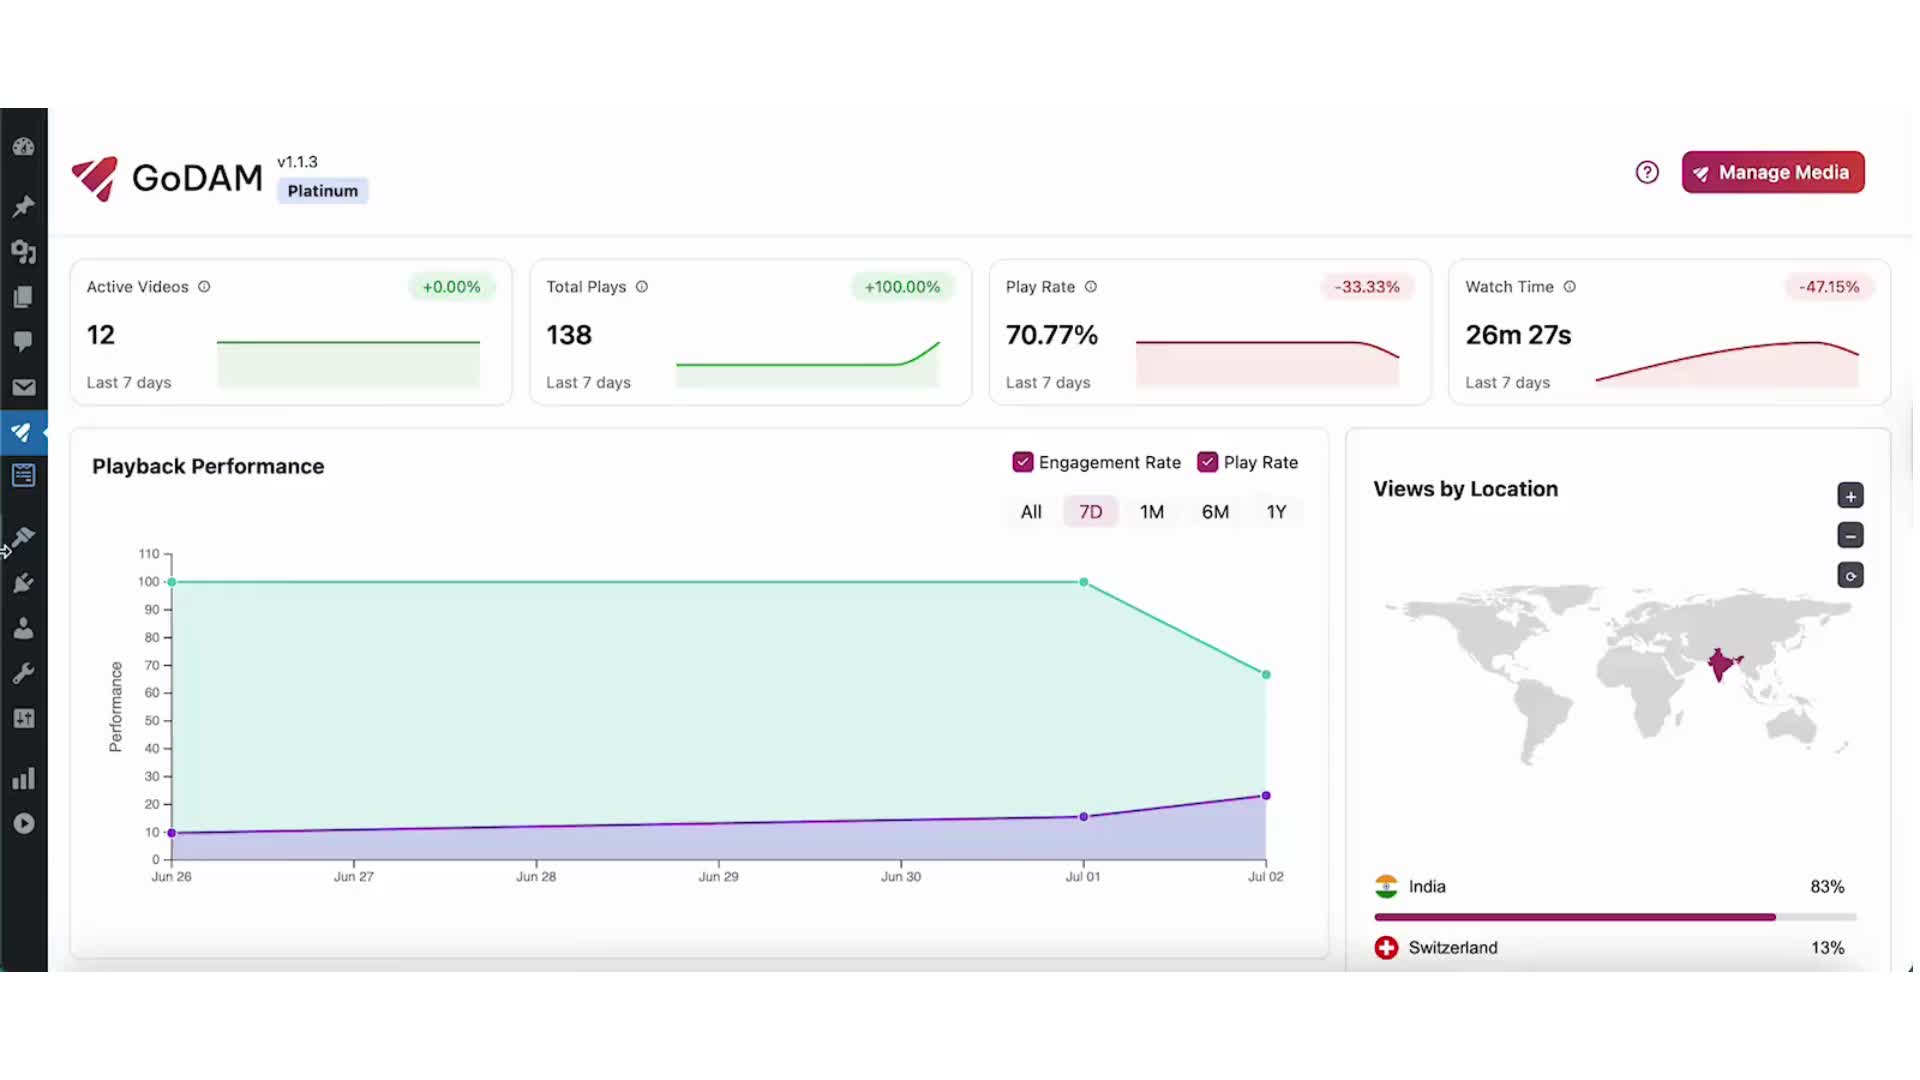Uncheck the Engagement Rate checkbox
This screenshot has height=1080, width=1920.
1022,462
